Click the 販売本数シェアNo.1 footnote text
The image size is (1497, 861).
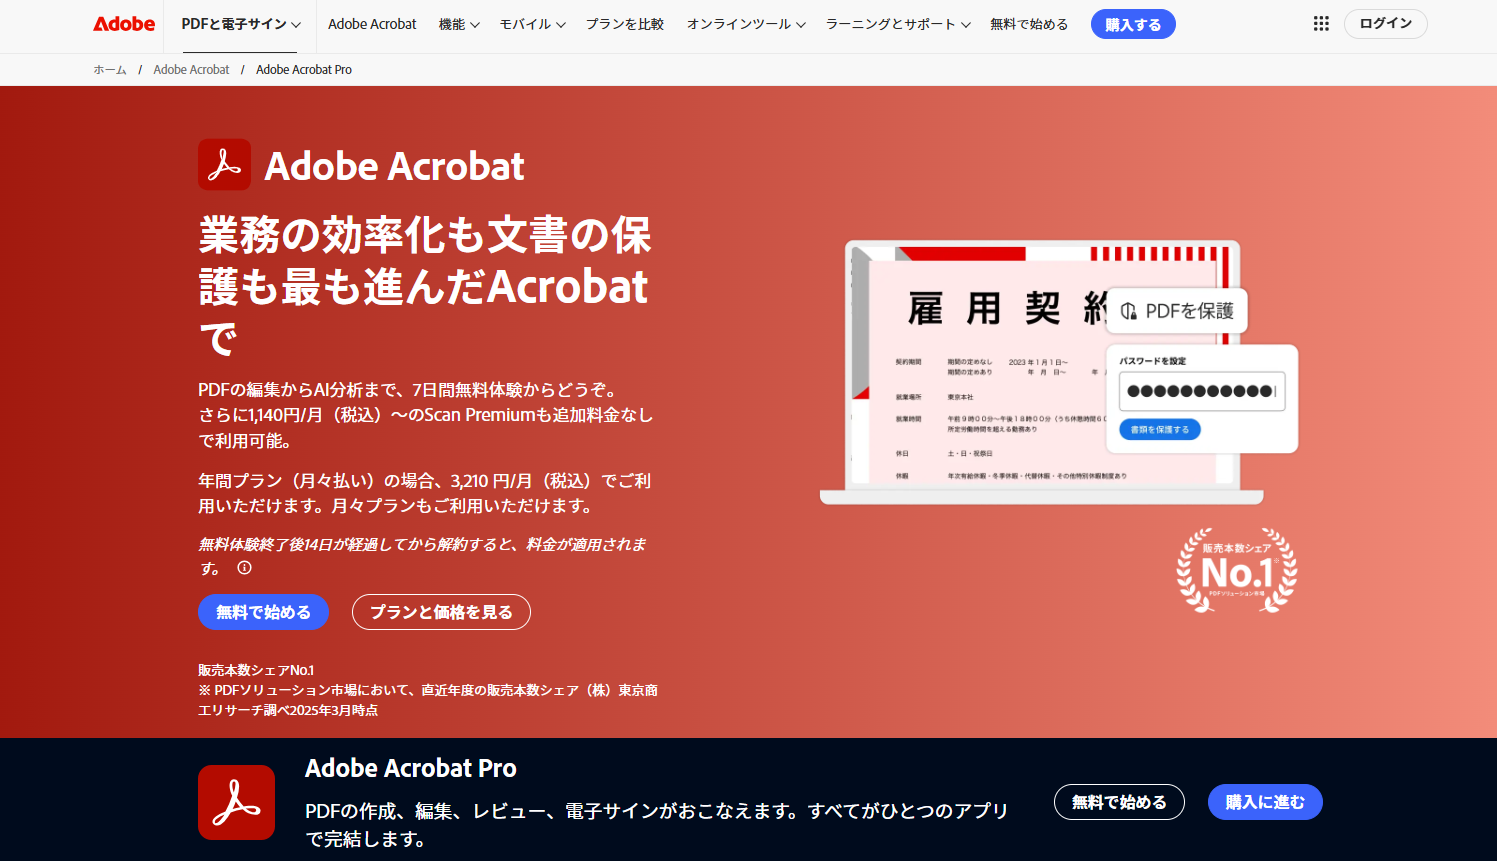point(256,670)
